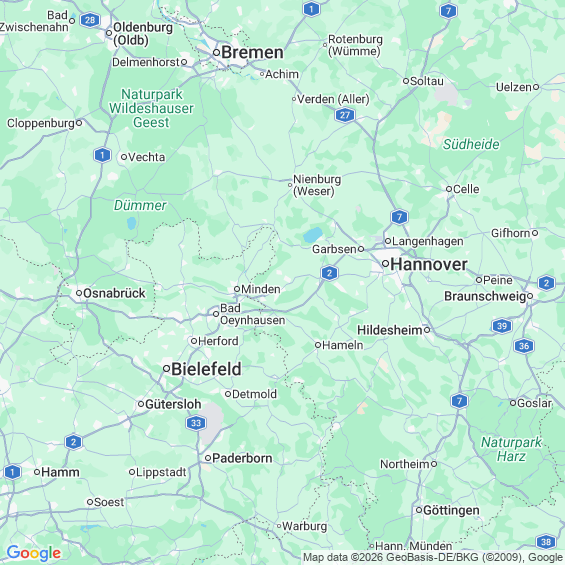Click highway 38 shield in bottom corner

546,542
